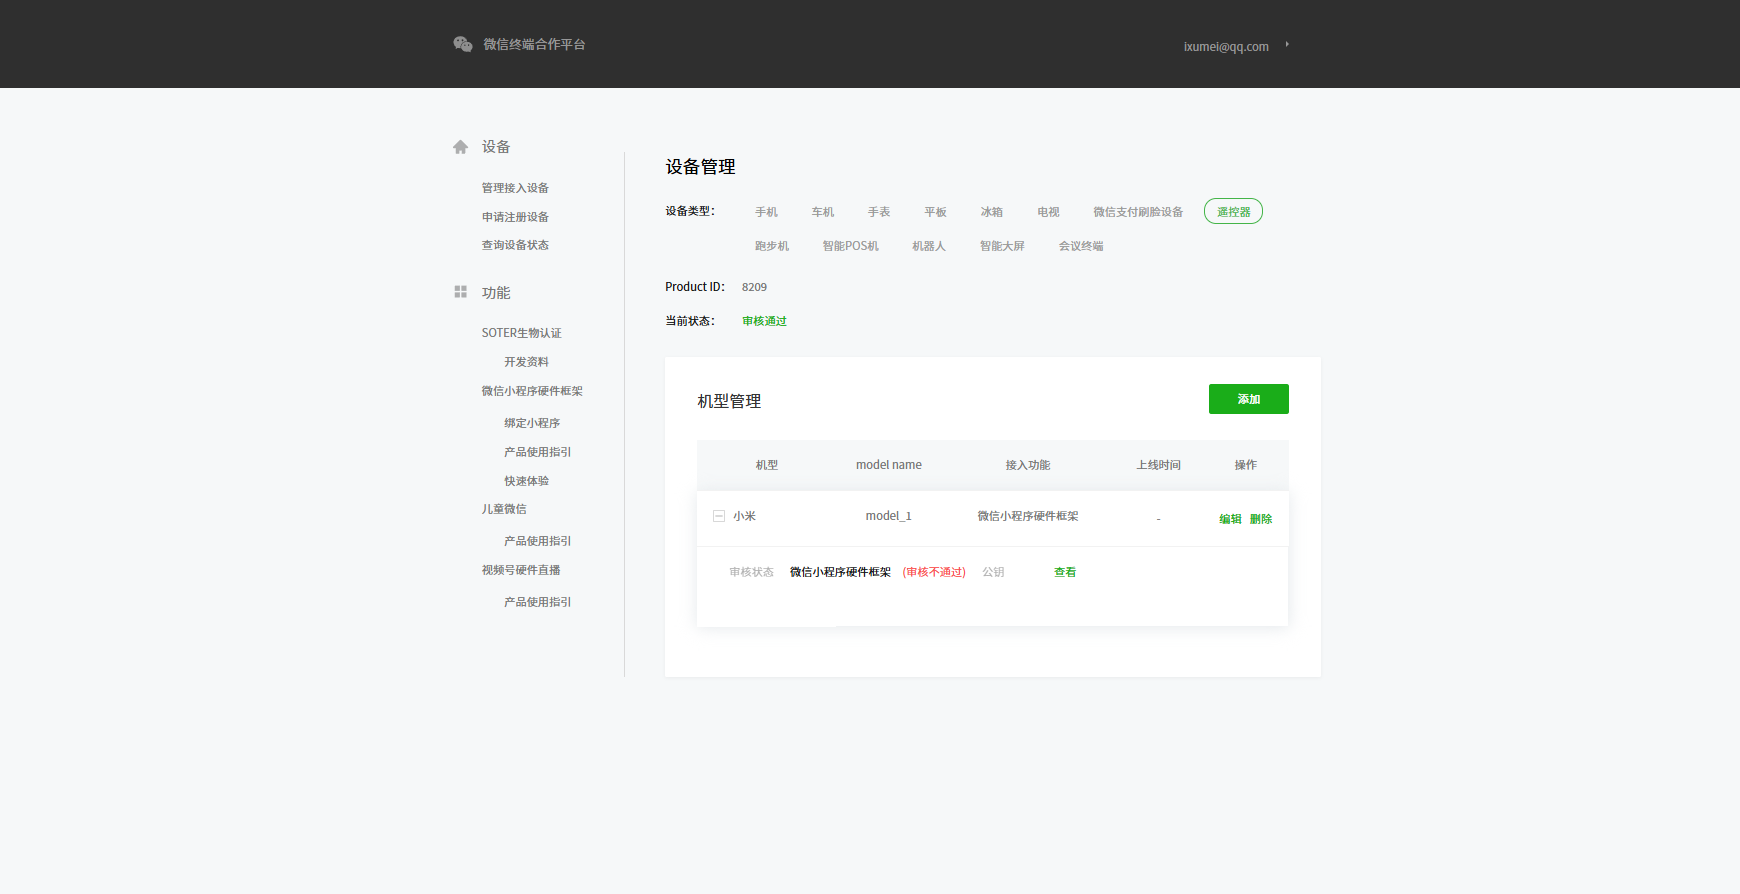Select the 电视 device type
The image size is (1740, 894).
[1048, 212]
